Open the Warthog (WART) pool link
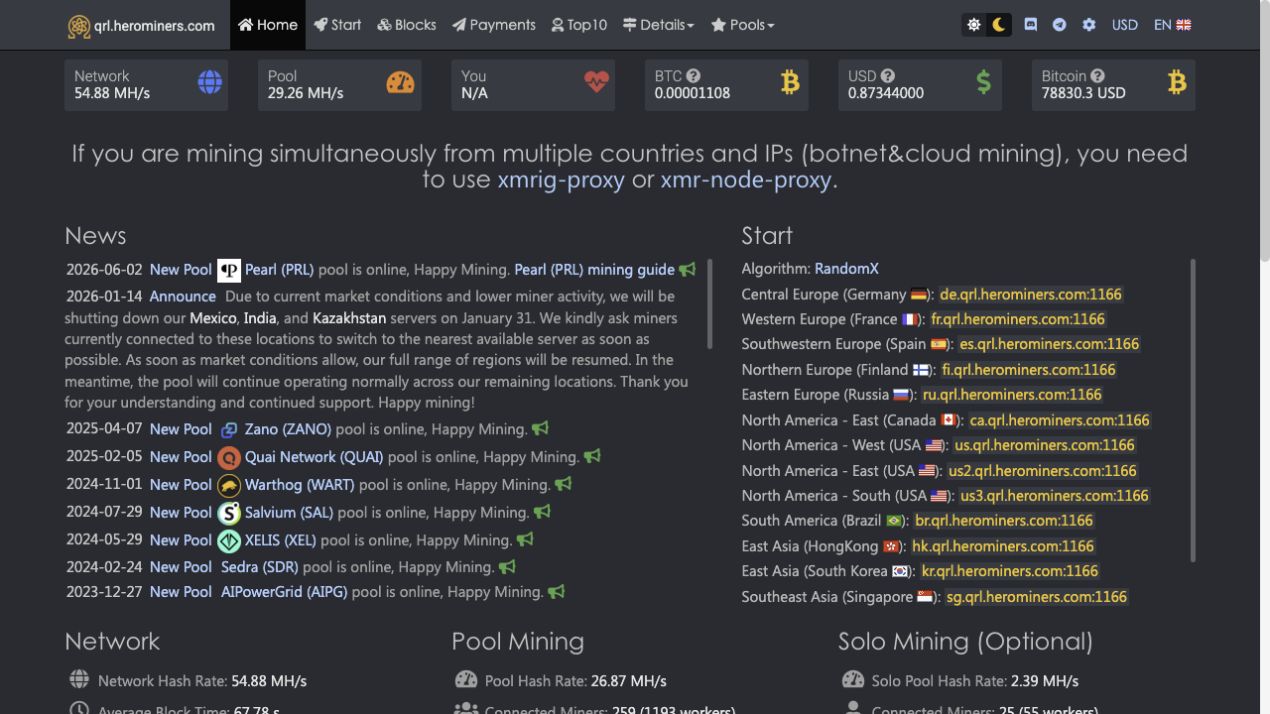 click(x=300, y=485)
